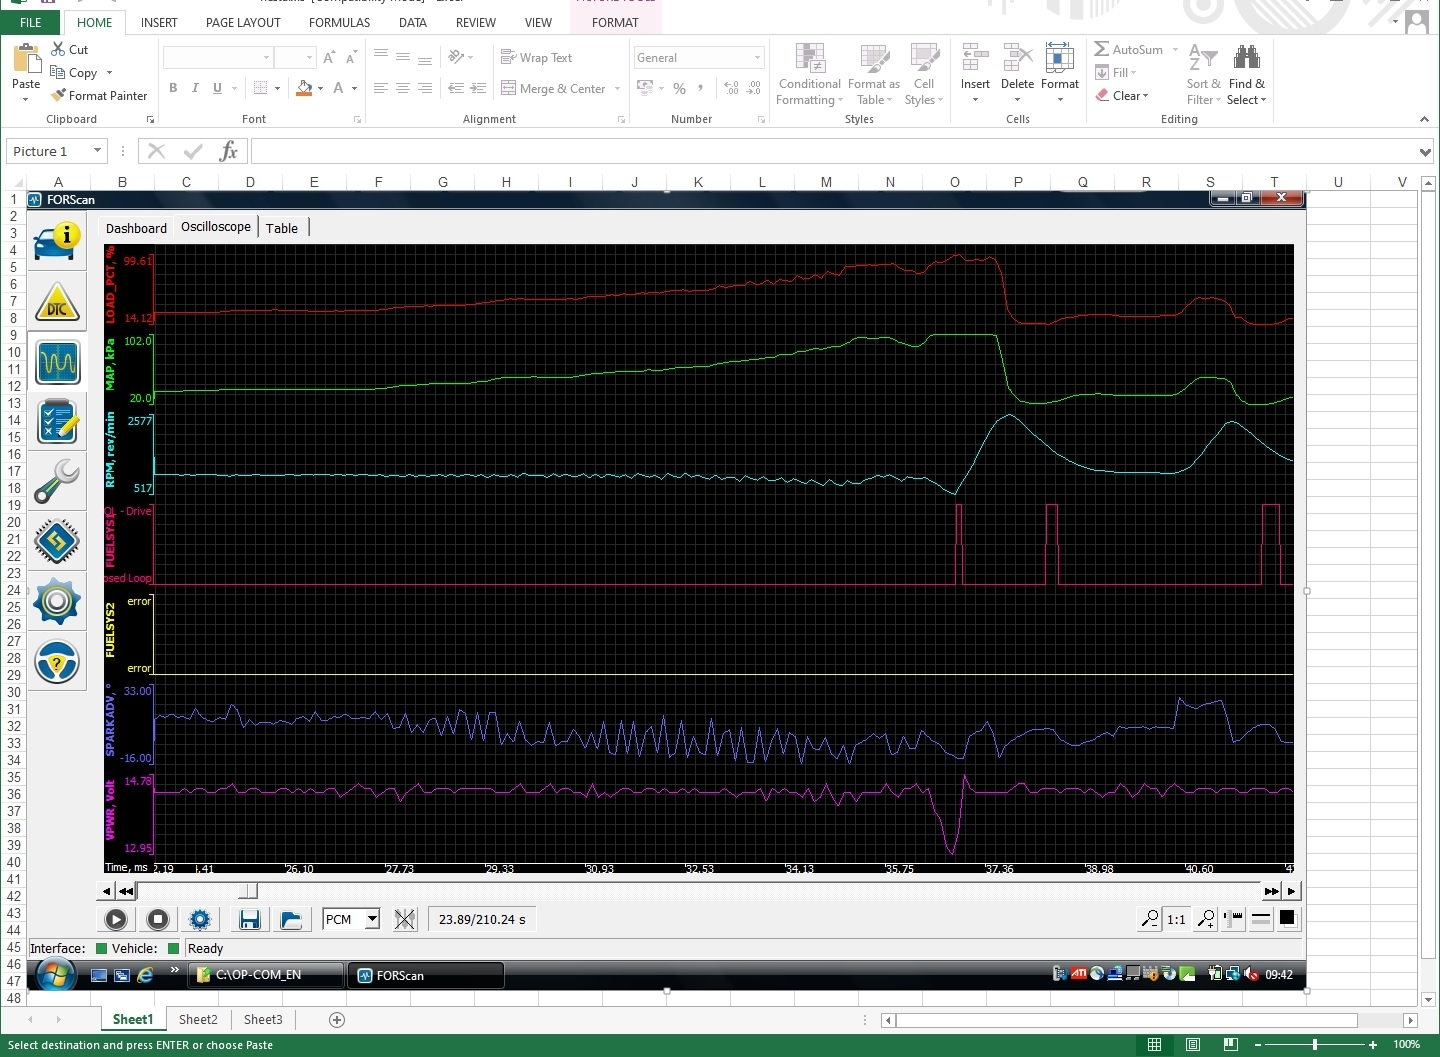Click the Excel zoom slider
The height and width of the screenshot is (1057, 1440).
tap(1314, 1044)
